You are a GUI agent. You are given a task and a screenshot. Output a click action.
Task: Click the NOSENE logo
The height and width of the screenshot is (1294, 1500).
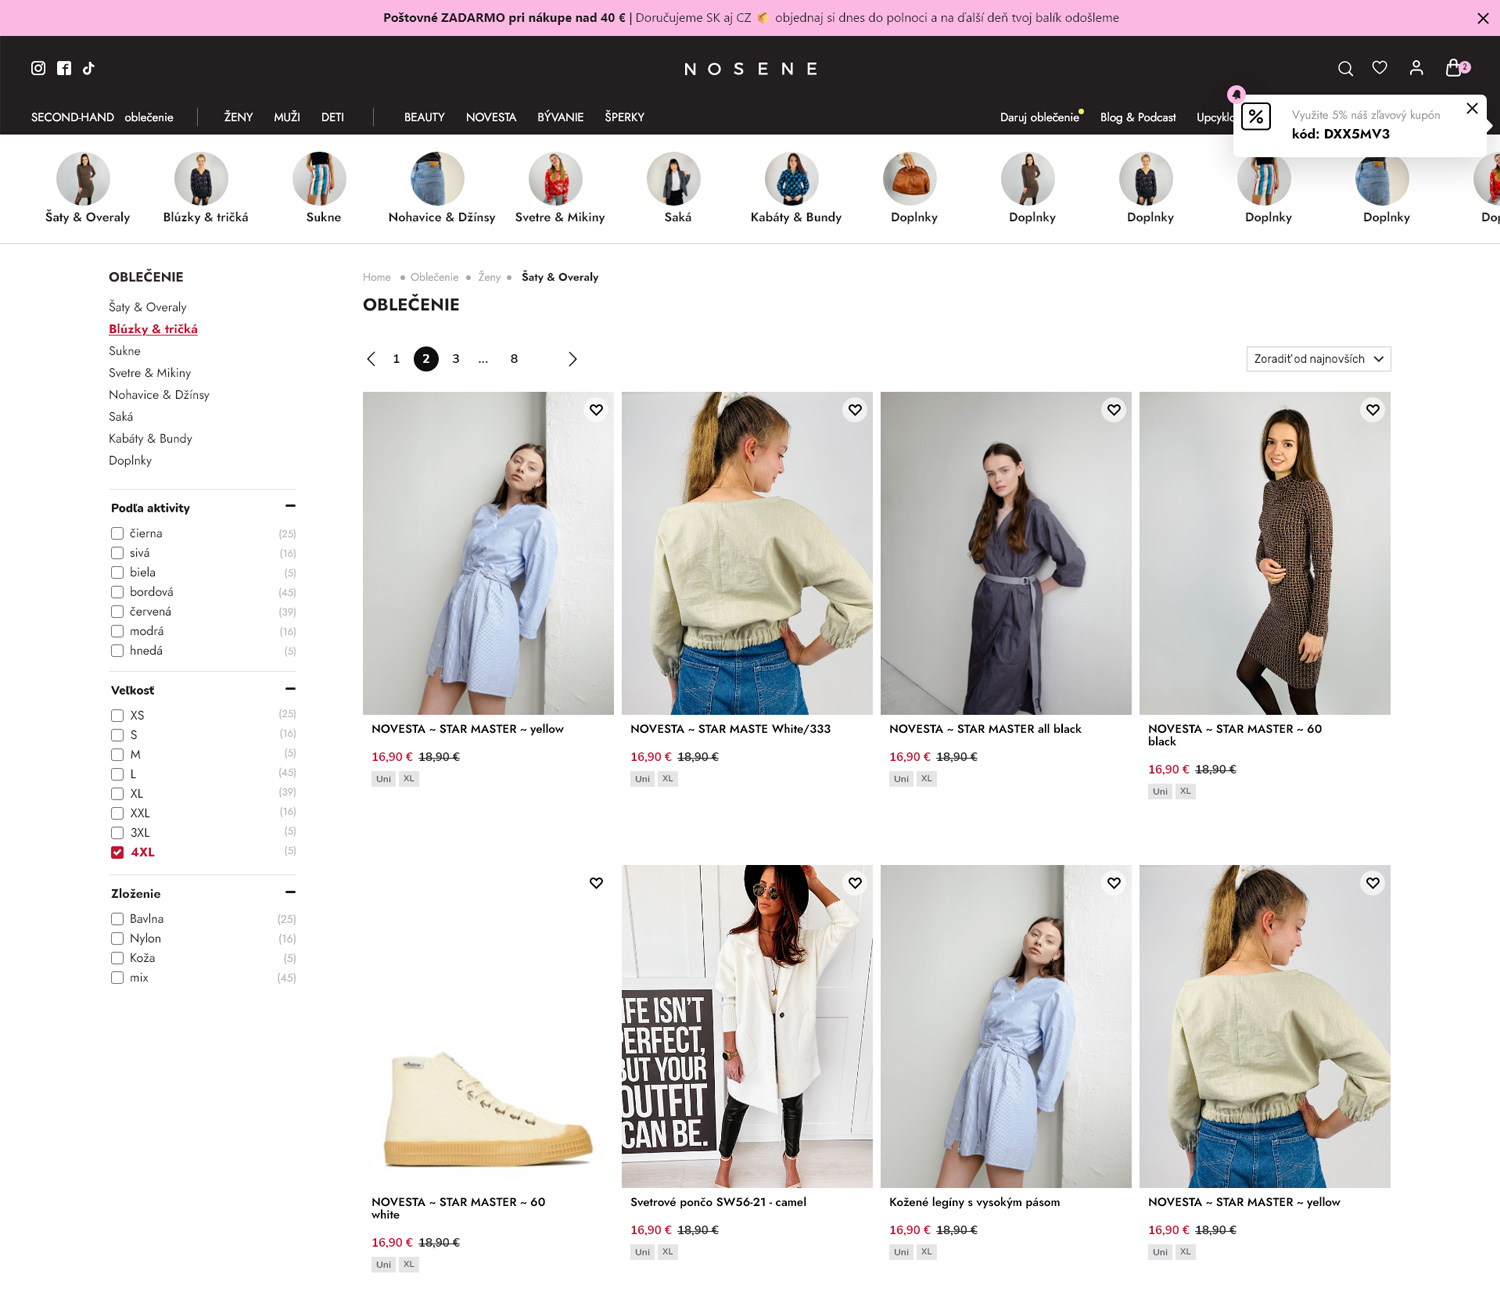coord(750,69)
